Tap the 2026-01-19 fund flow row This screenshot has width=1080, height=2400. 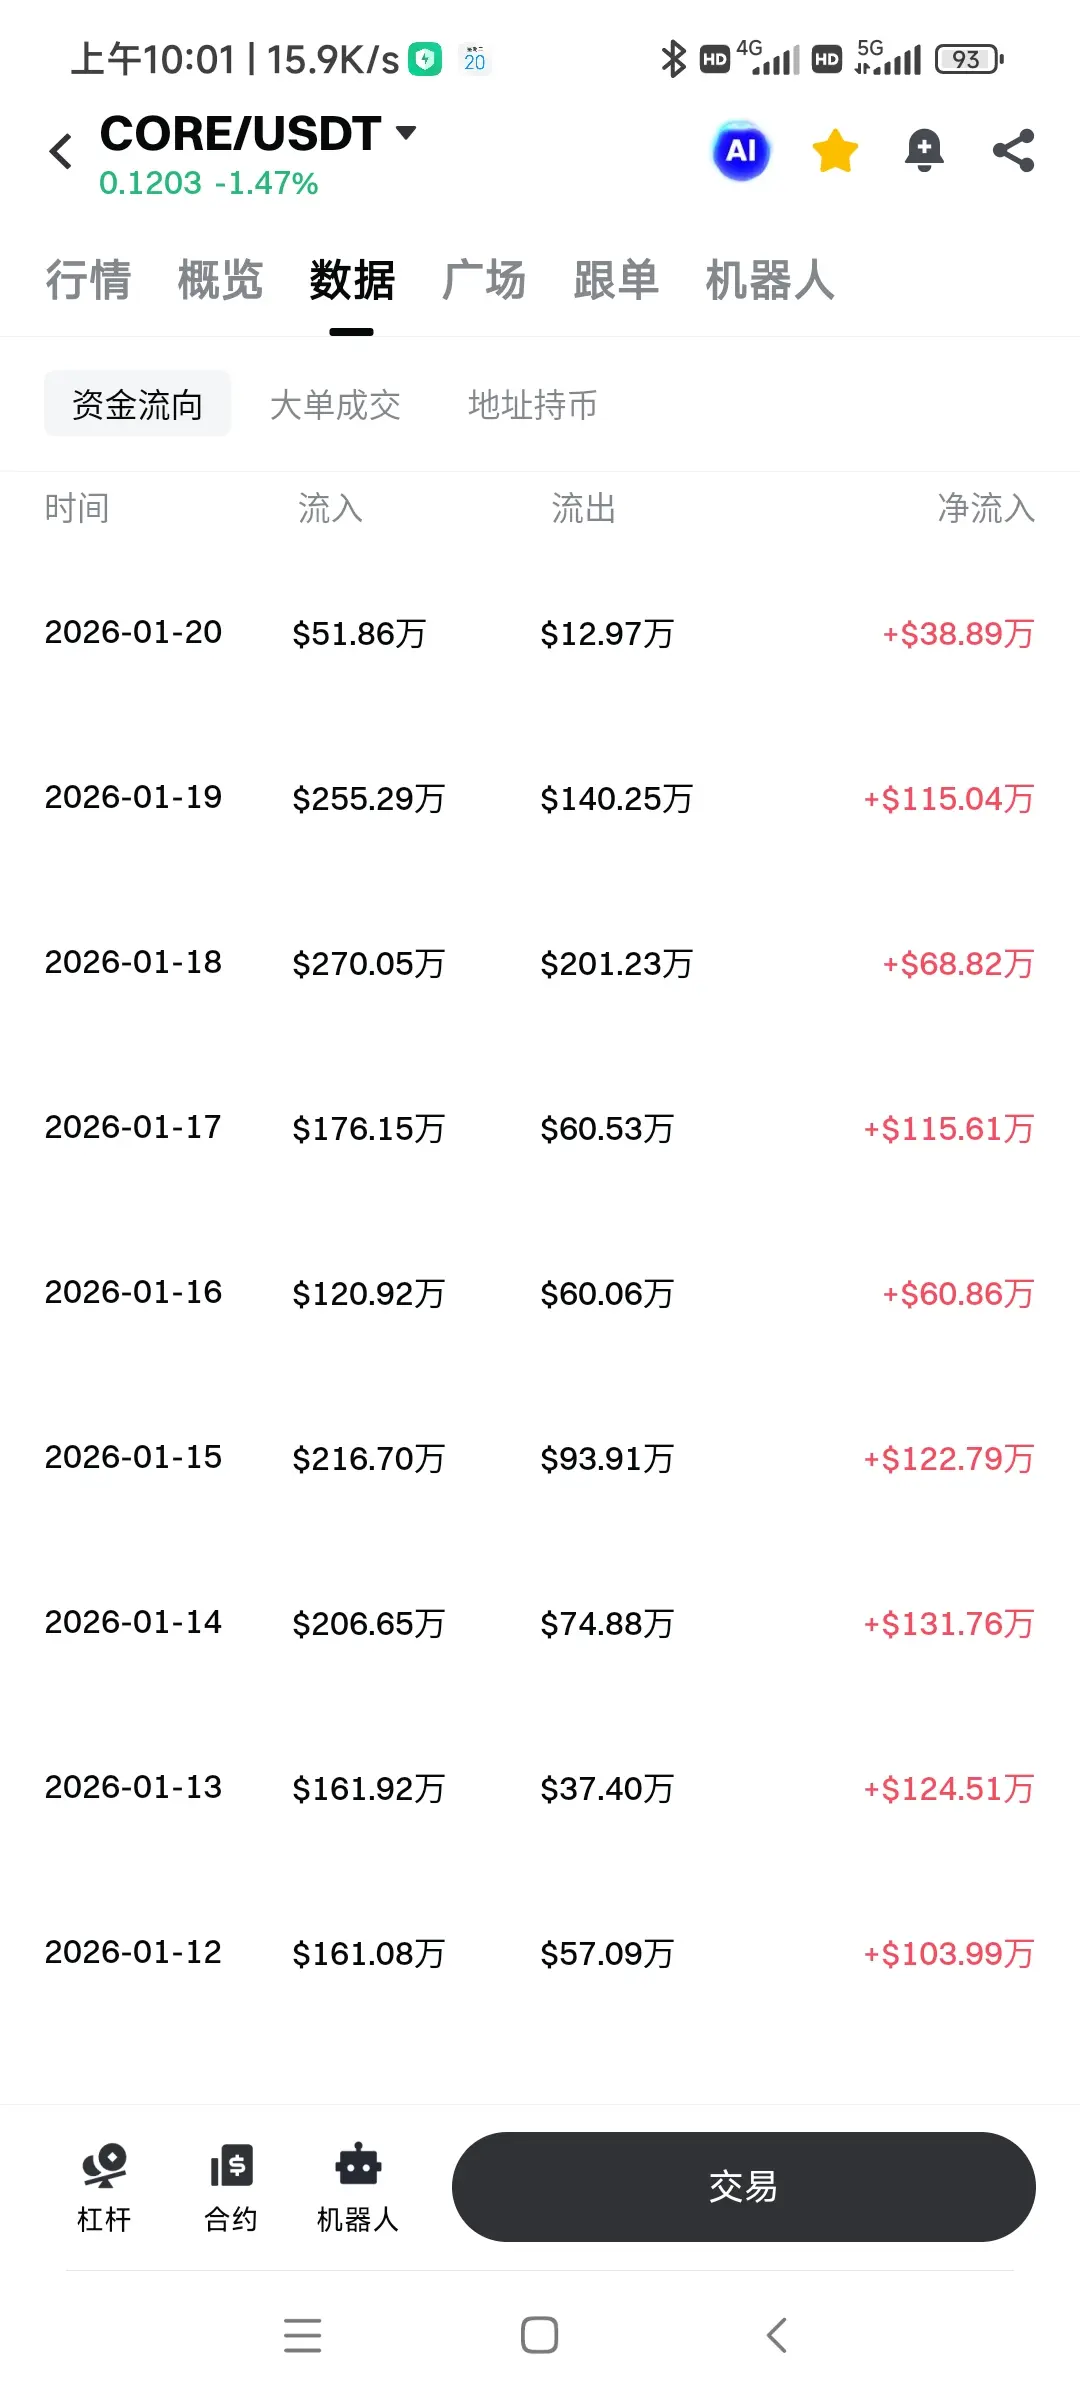tap(540, 798)
